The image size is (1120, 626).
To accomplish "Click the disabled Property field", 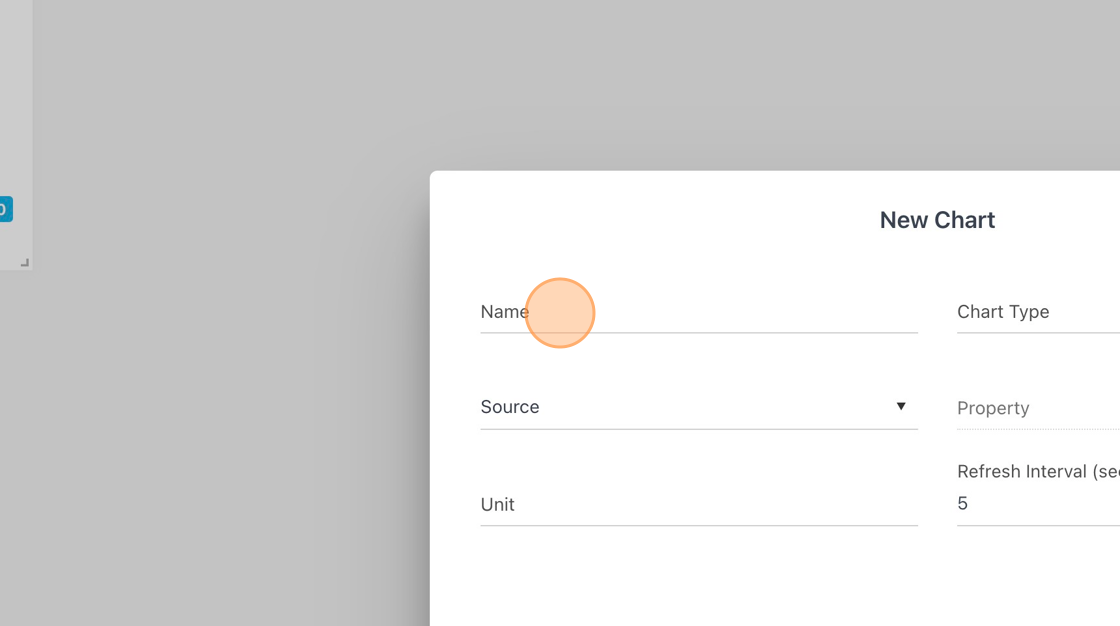I will [1039, 408].
